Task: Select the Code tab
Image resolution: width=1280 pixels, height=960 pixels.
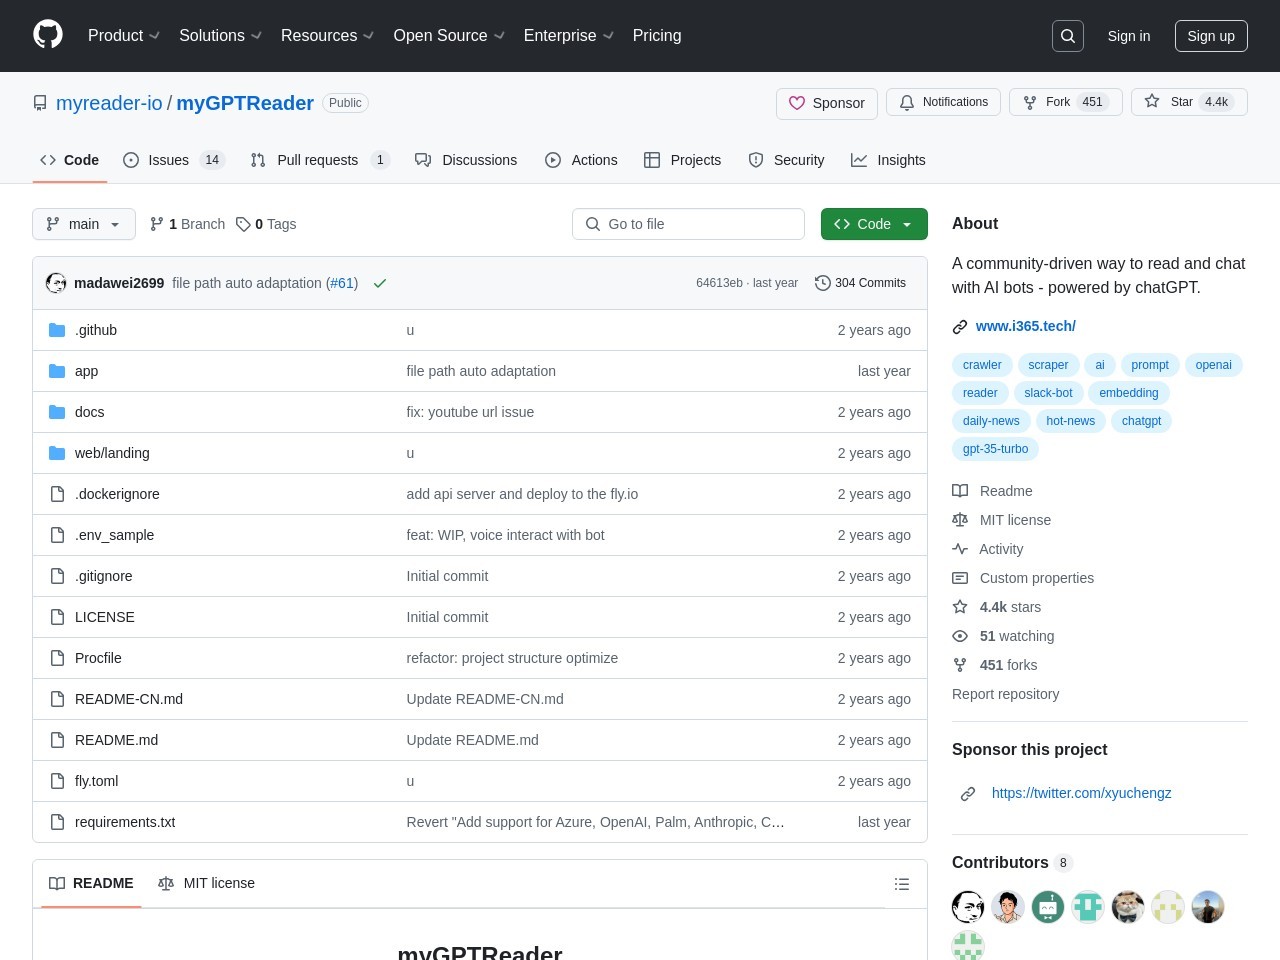Action: [x=70, y=160]
